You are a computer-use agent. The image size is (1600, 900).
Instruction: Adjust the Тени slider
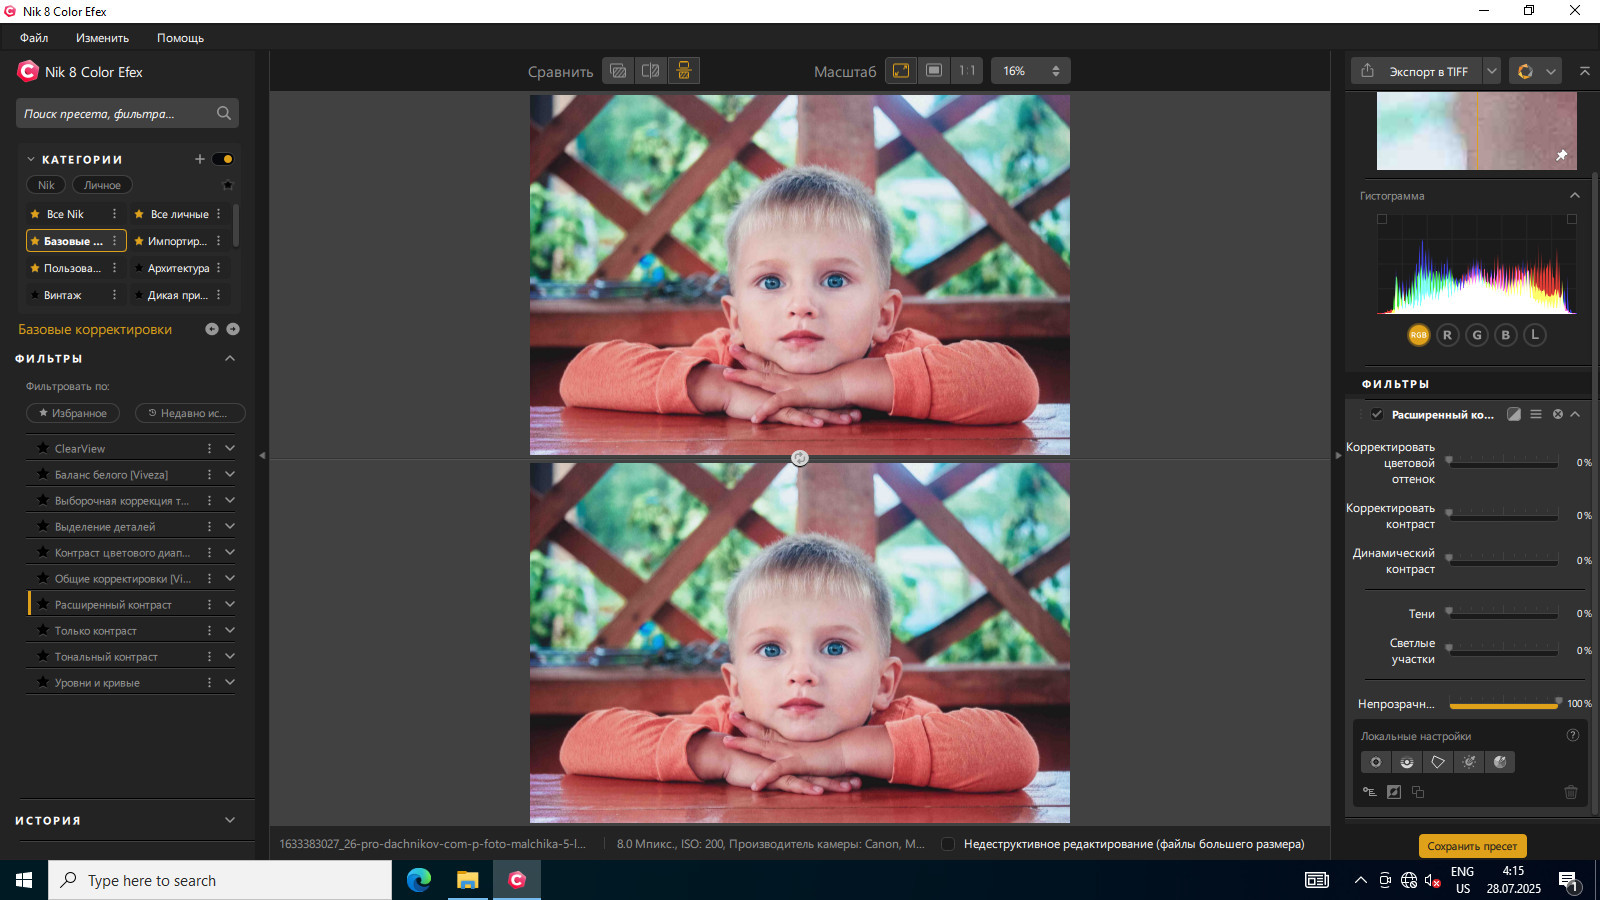click(x=1503, y=613)
